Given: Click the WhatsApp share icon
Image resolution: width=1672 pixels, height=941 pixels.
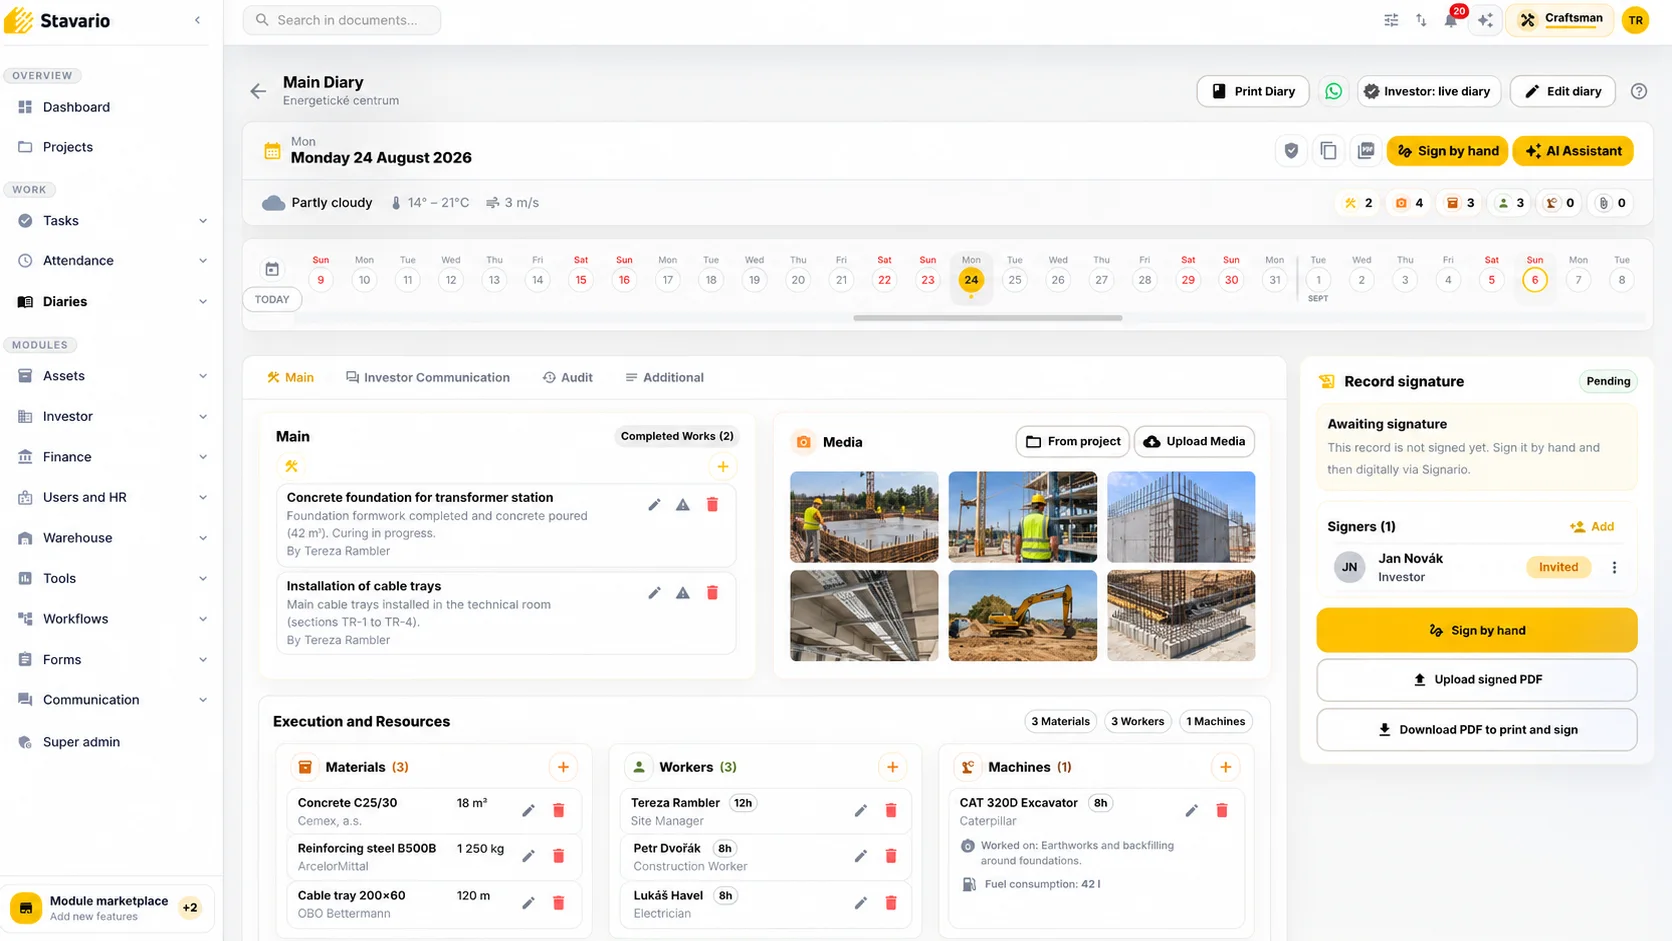Looking at the screenshot, I should (1333, 91).
